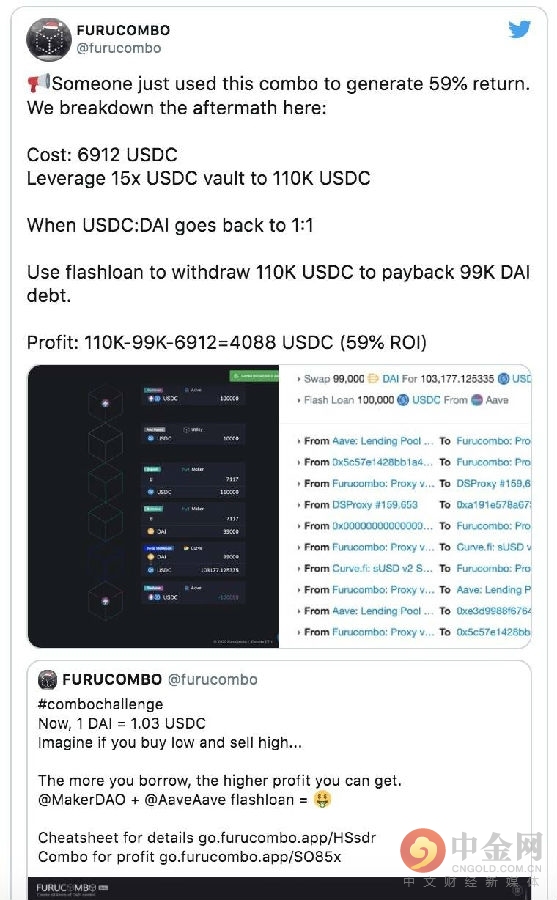Screen dimensions: 557x900
Task: Click the @furucombo handle at top
Action: point(119,48)
